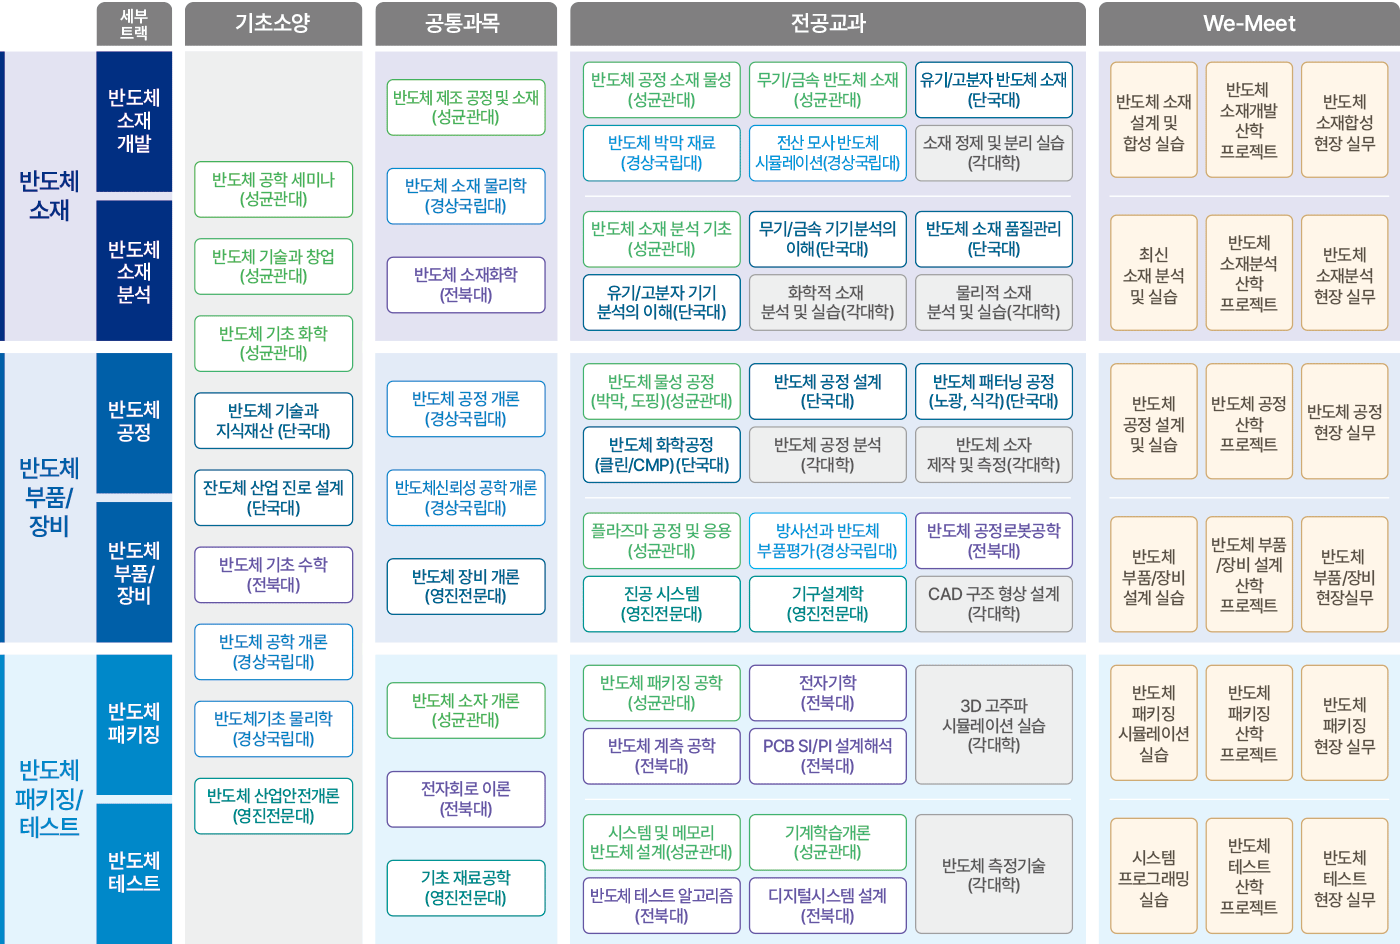Click 반도체 측정기술 (각대학)
The image size is (1400, 944).
coord(994,874)
